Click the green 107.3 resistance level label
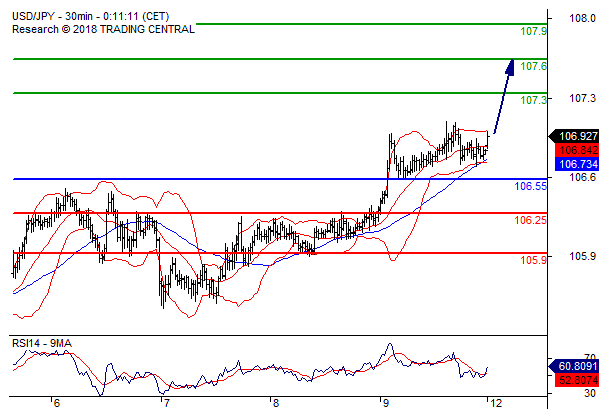Image resolution: width=614 pixels, height=418 pixels. (533, 100)
